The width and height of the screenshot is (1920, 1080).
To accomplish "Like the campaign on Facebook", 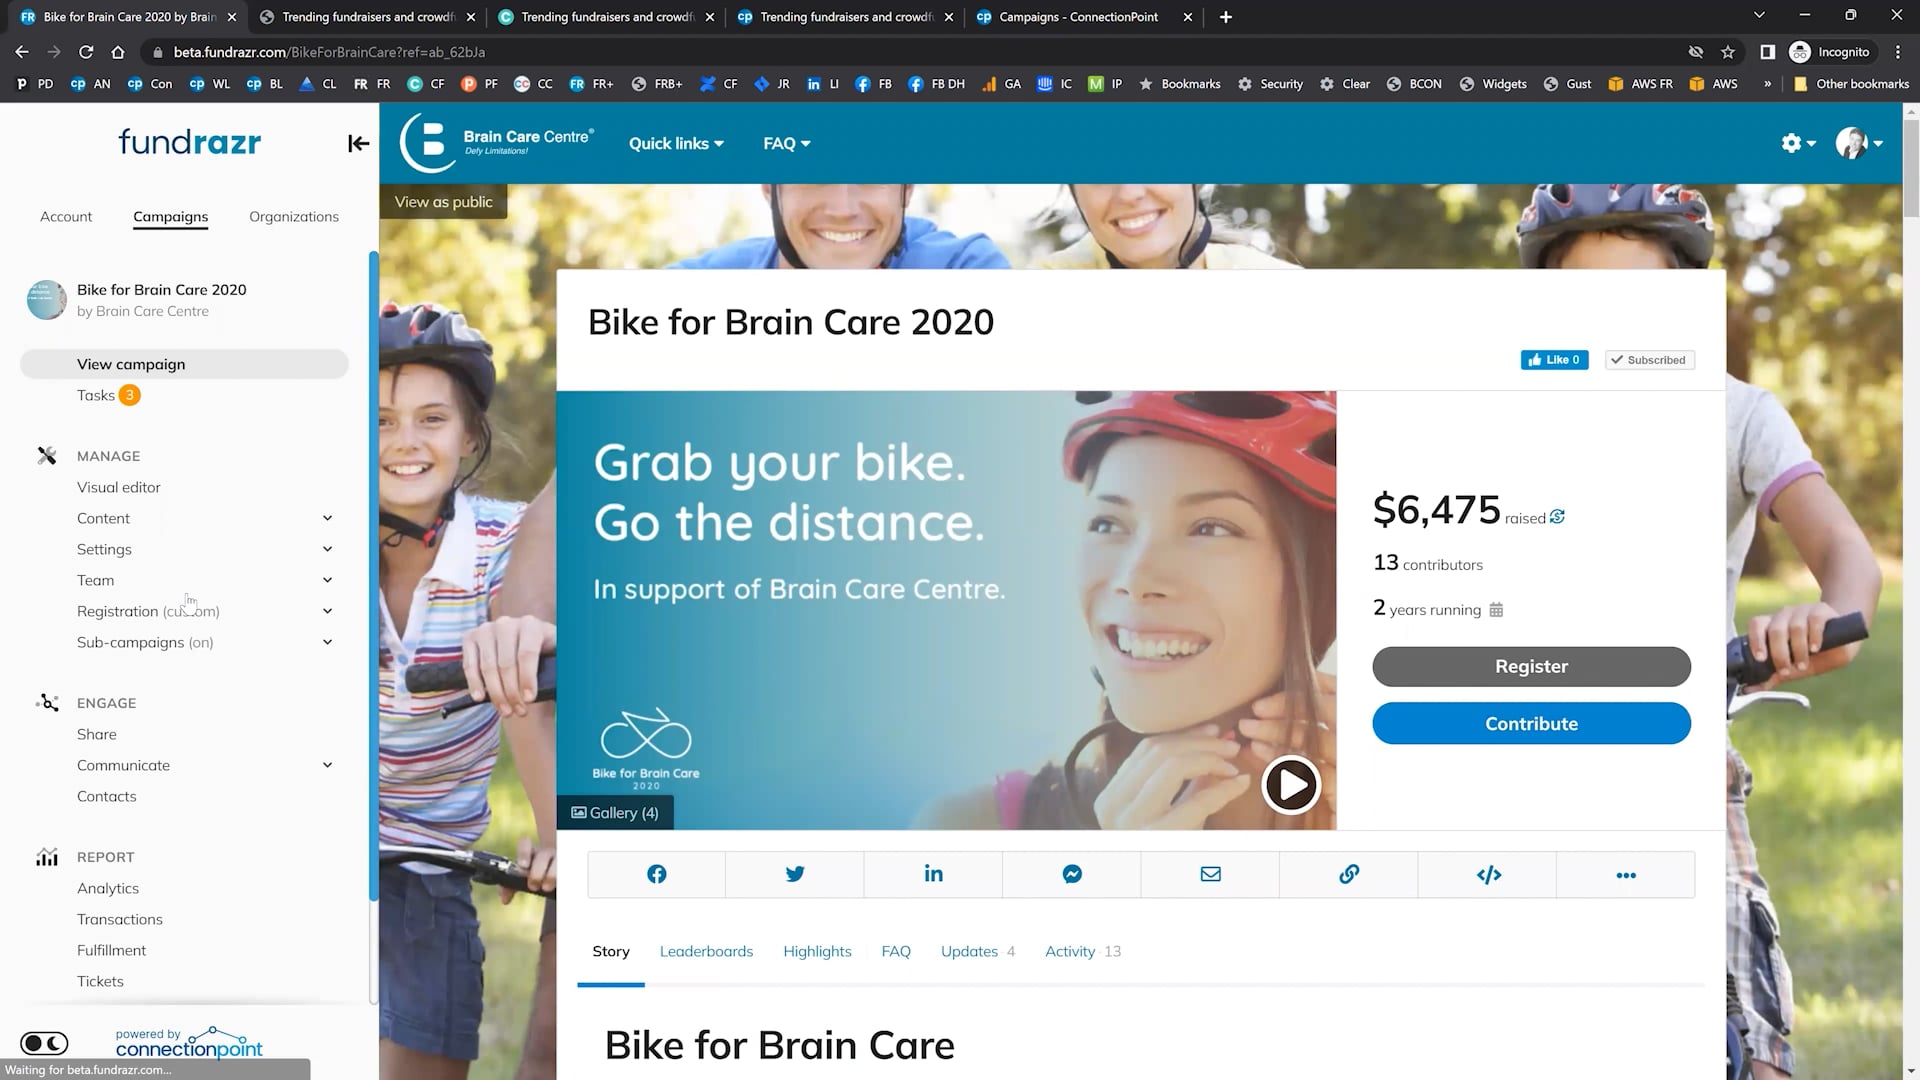I will tap(1554, 360).
